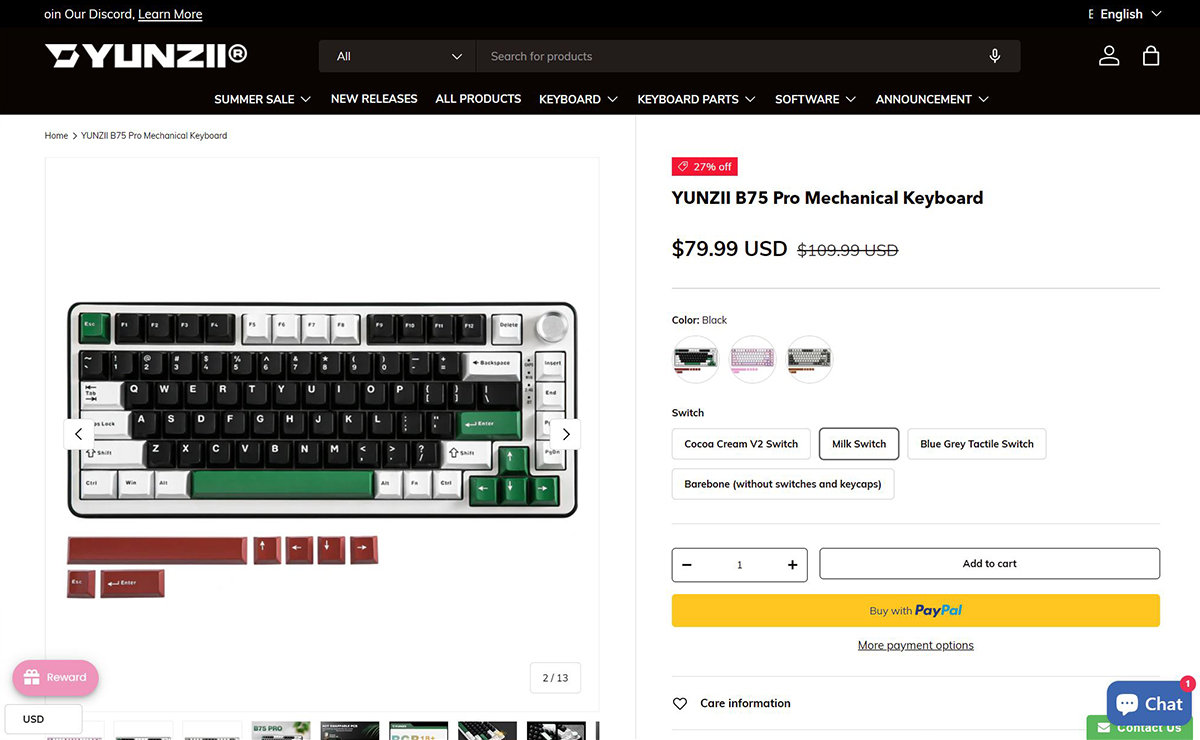
Task: Select Blue Grey Tactile Switch option
Action: [977, 444]
